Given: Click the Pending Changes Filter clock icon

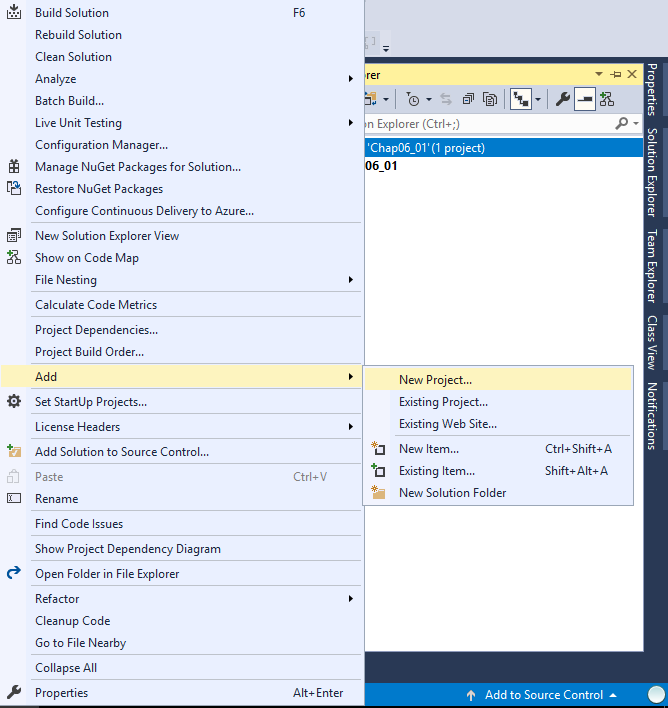Looking at the screenshot, I should pyautogui.click(x=413, y=99).
